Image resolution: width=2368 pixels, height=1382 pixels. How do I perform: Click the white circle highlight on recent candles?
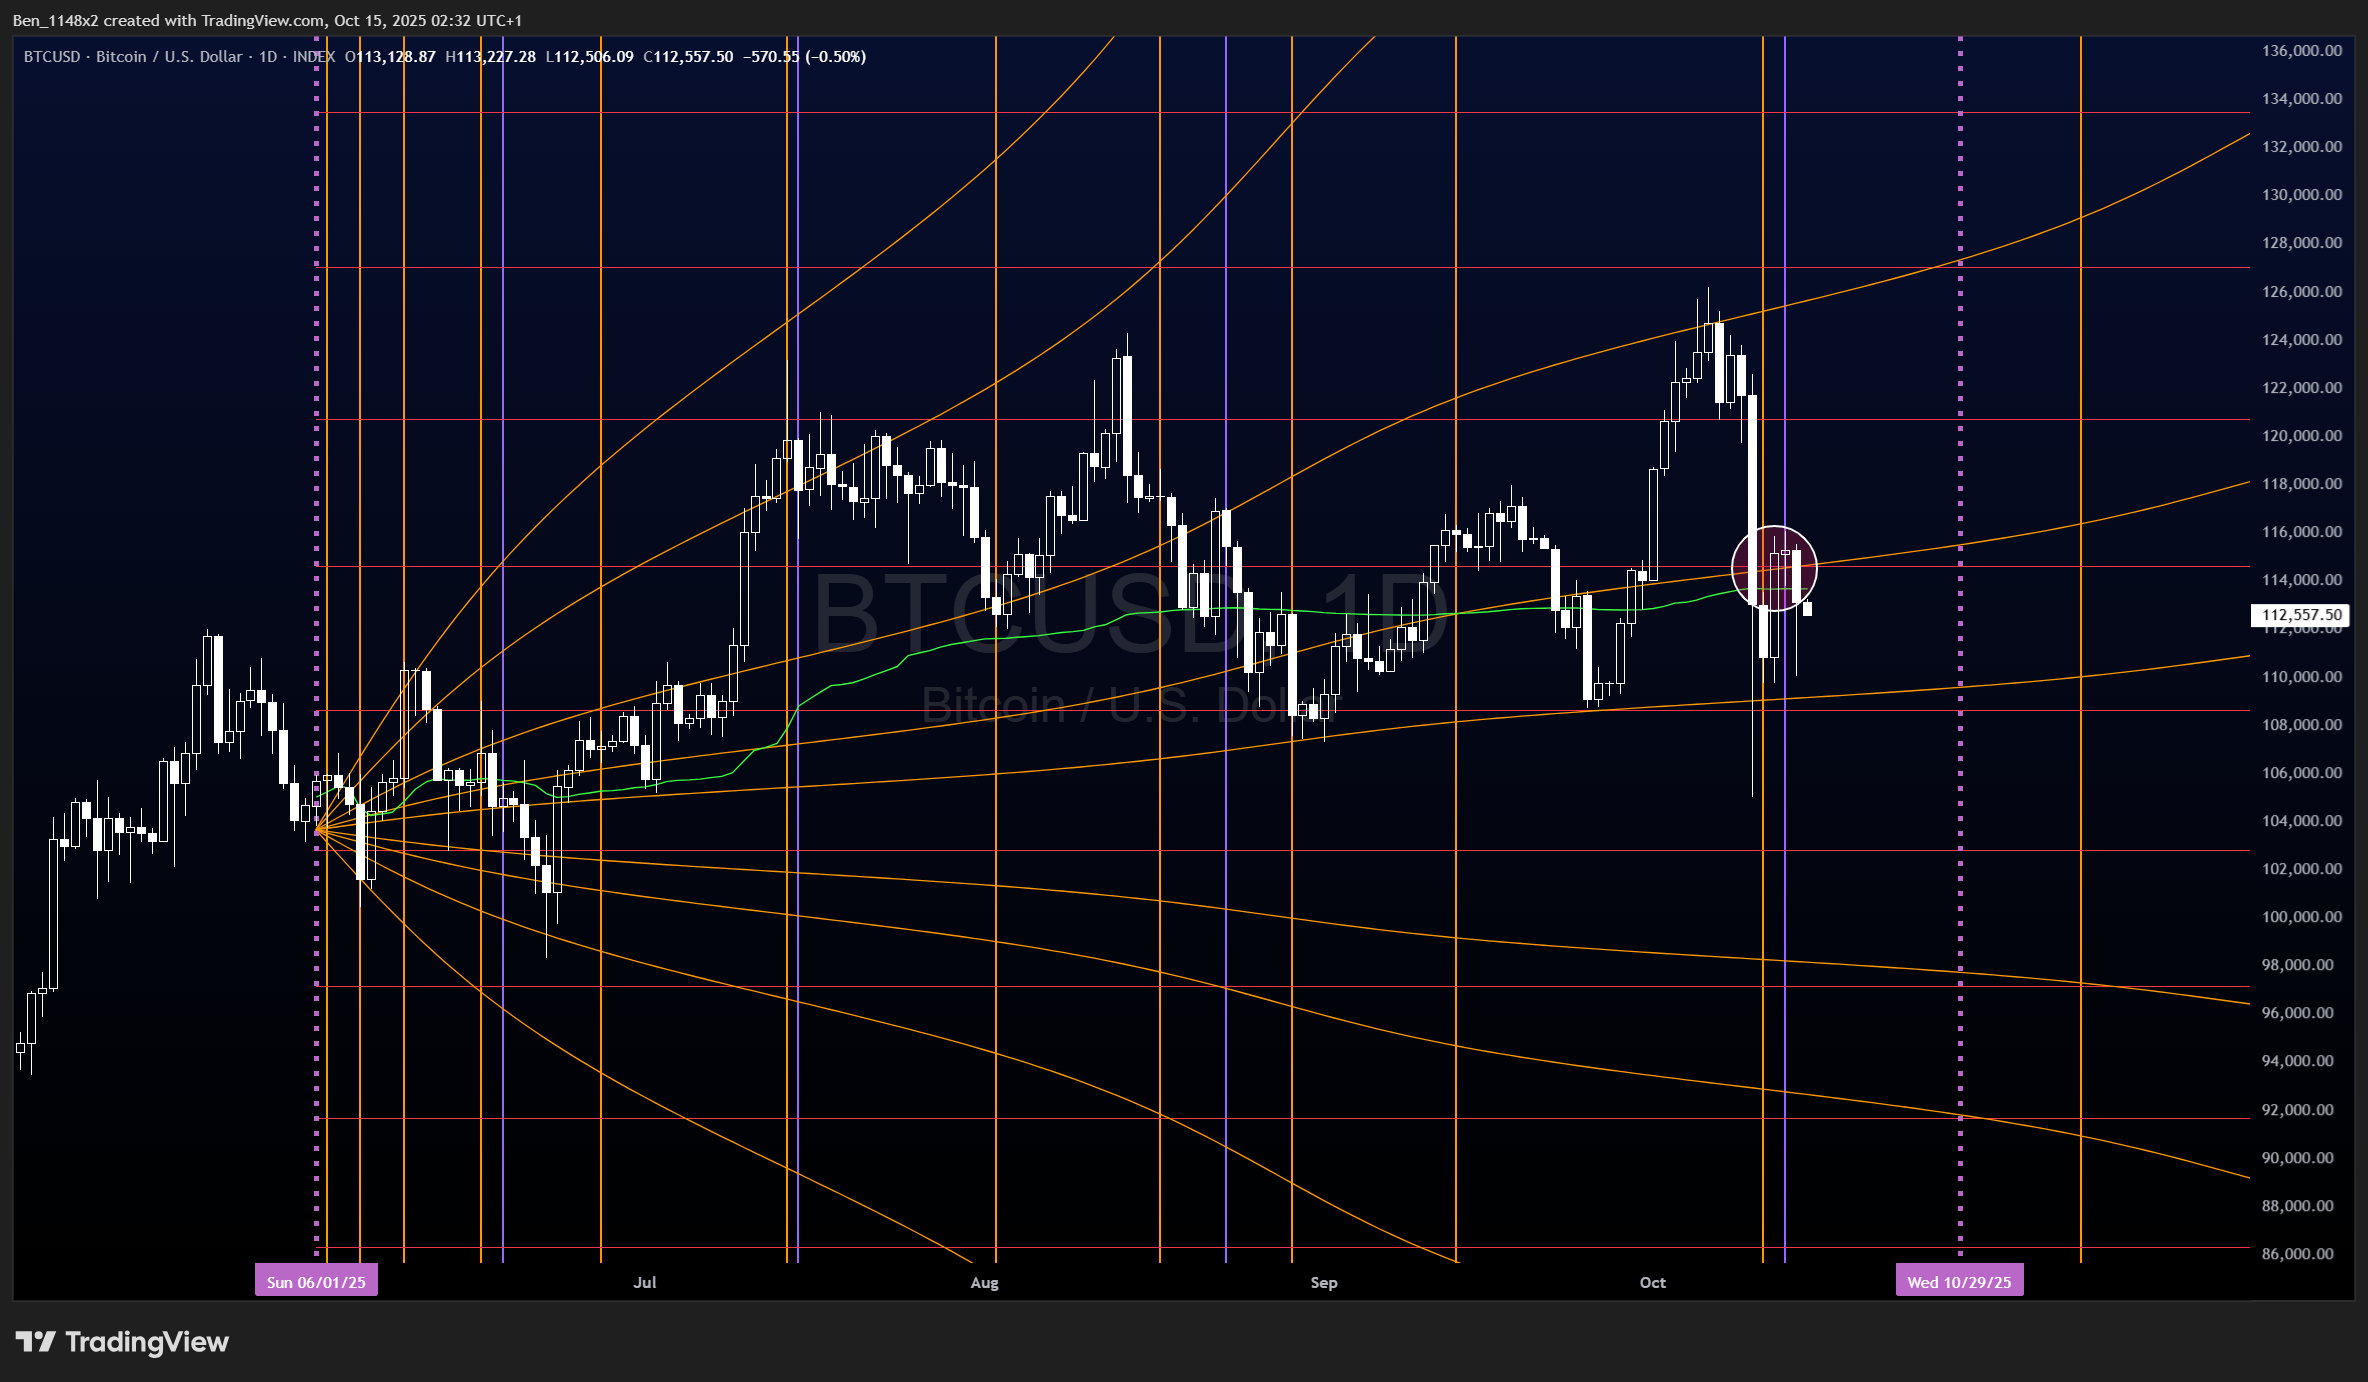click(x=1774, y=568)
